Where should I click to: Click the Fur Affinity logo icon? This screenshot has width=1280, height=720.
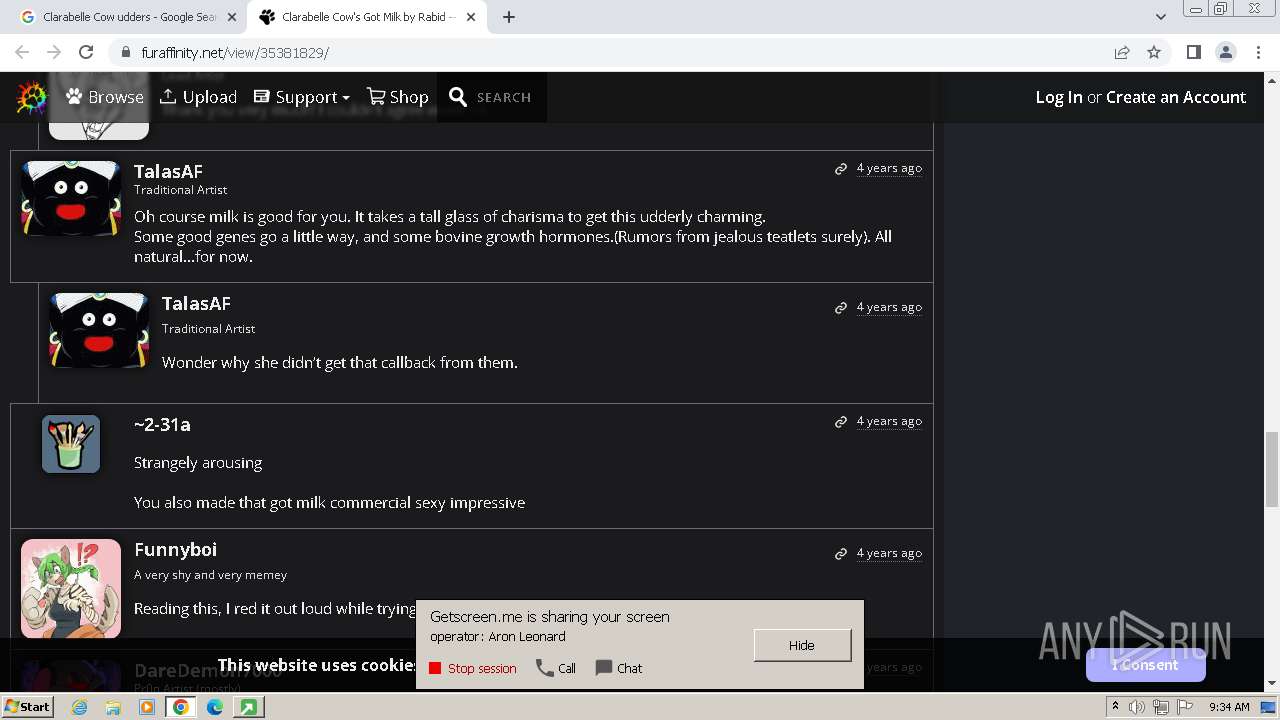point(32,97)
